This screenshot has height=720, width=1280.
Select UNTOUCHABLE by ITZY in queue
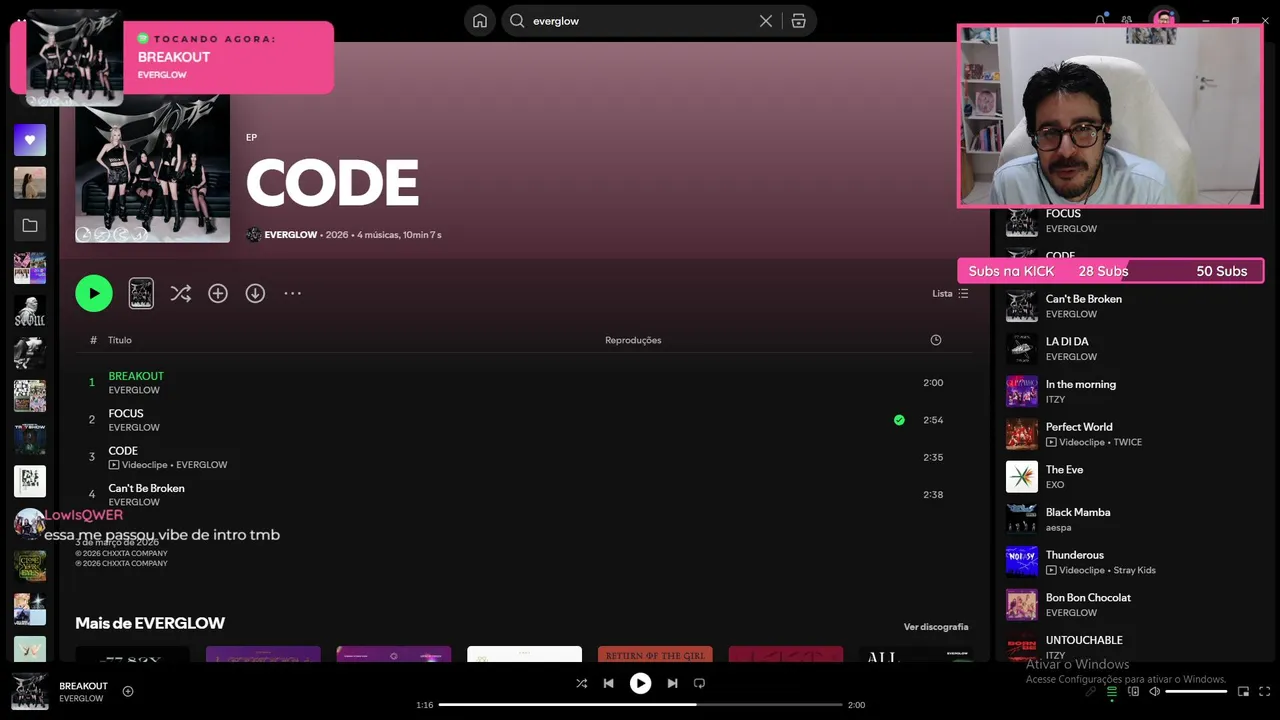pyautogui.click(x=1134, y=647)
